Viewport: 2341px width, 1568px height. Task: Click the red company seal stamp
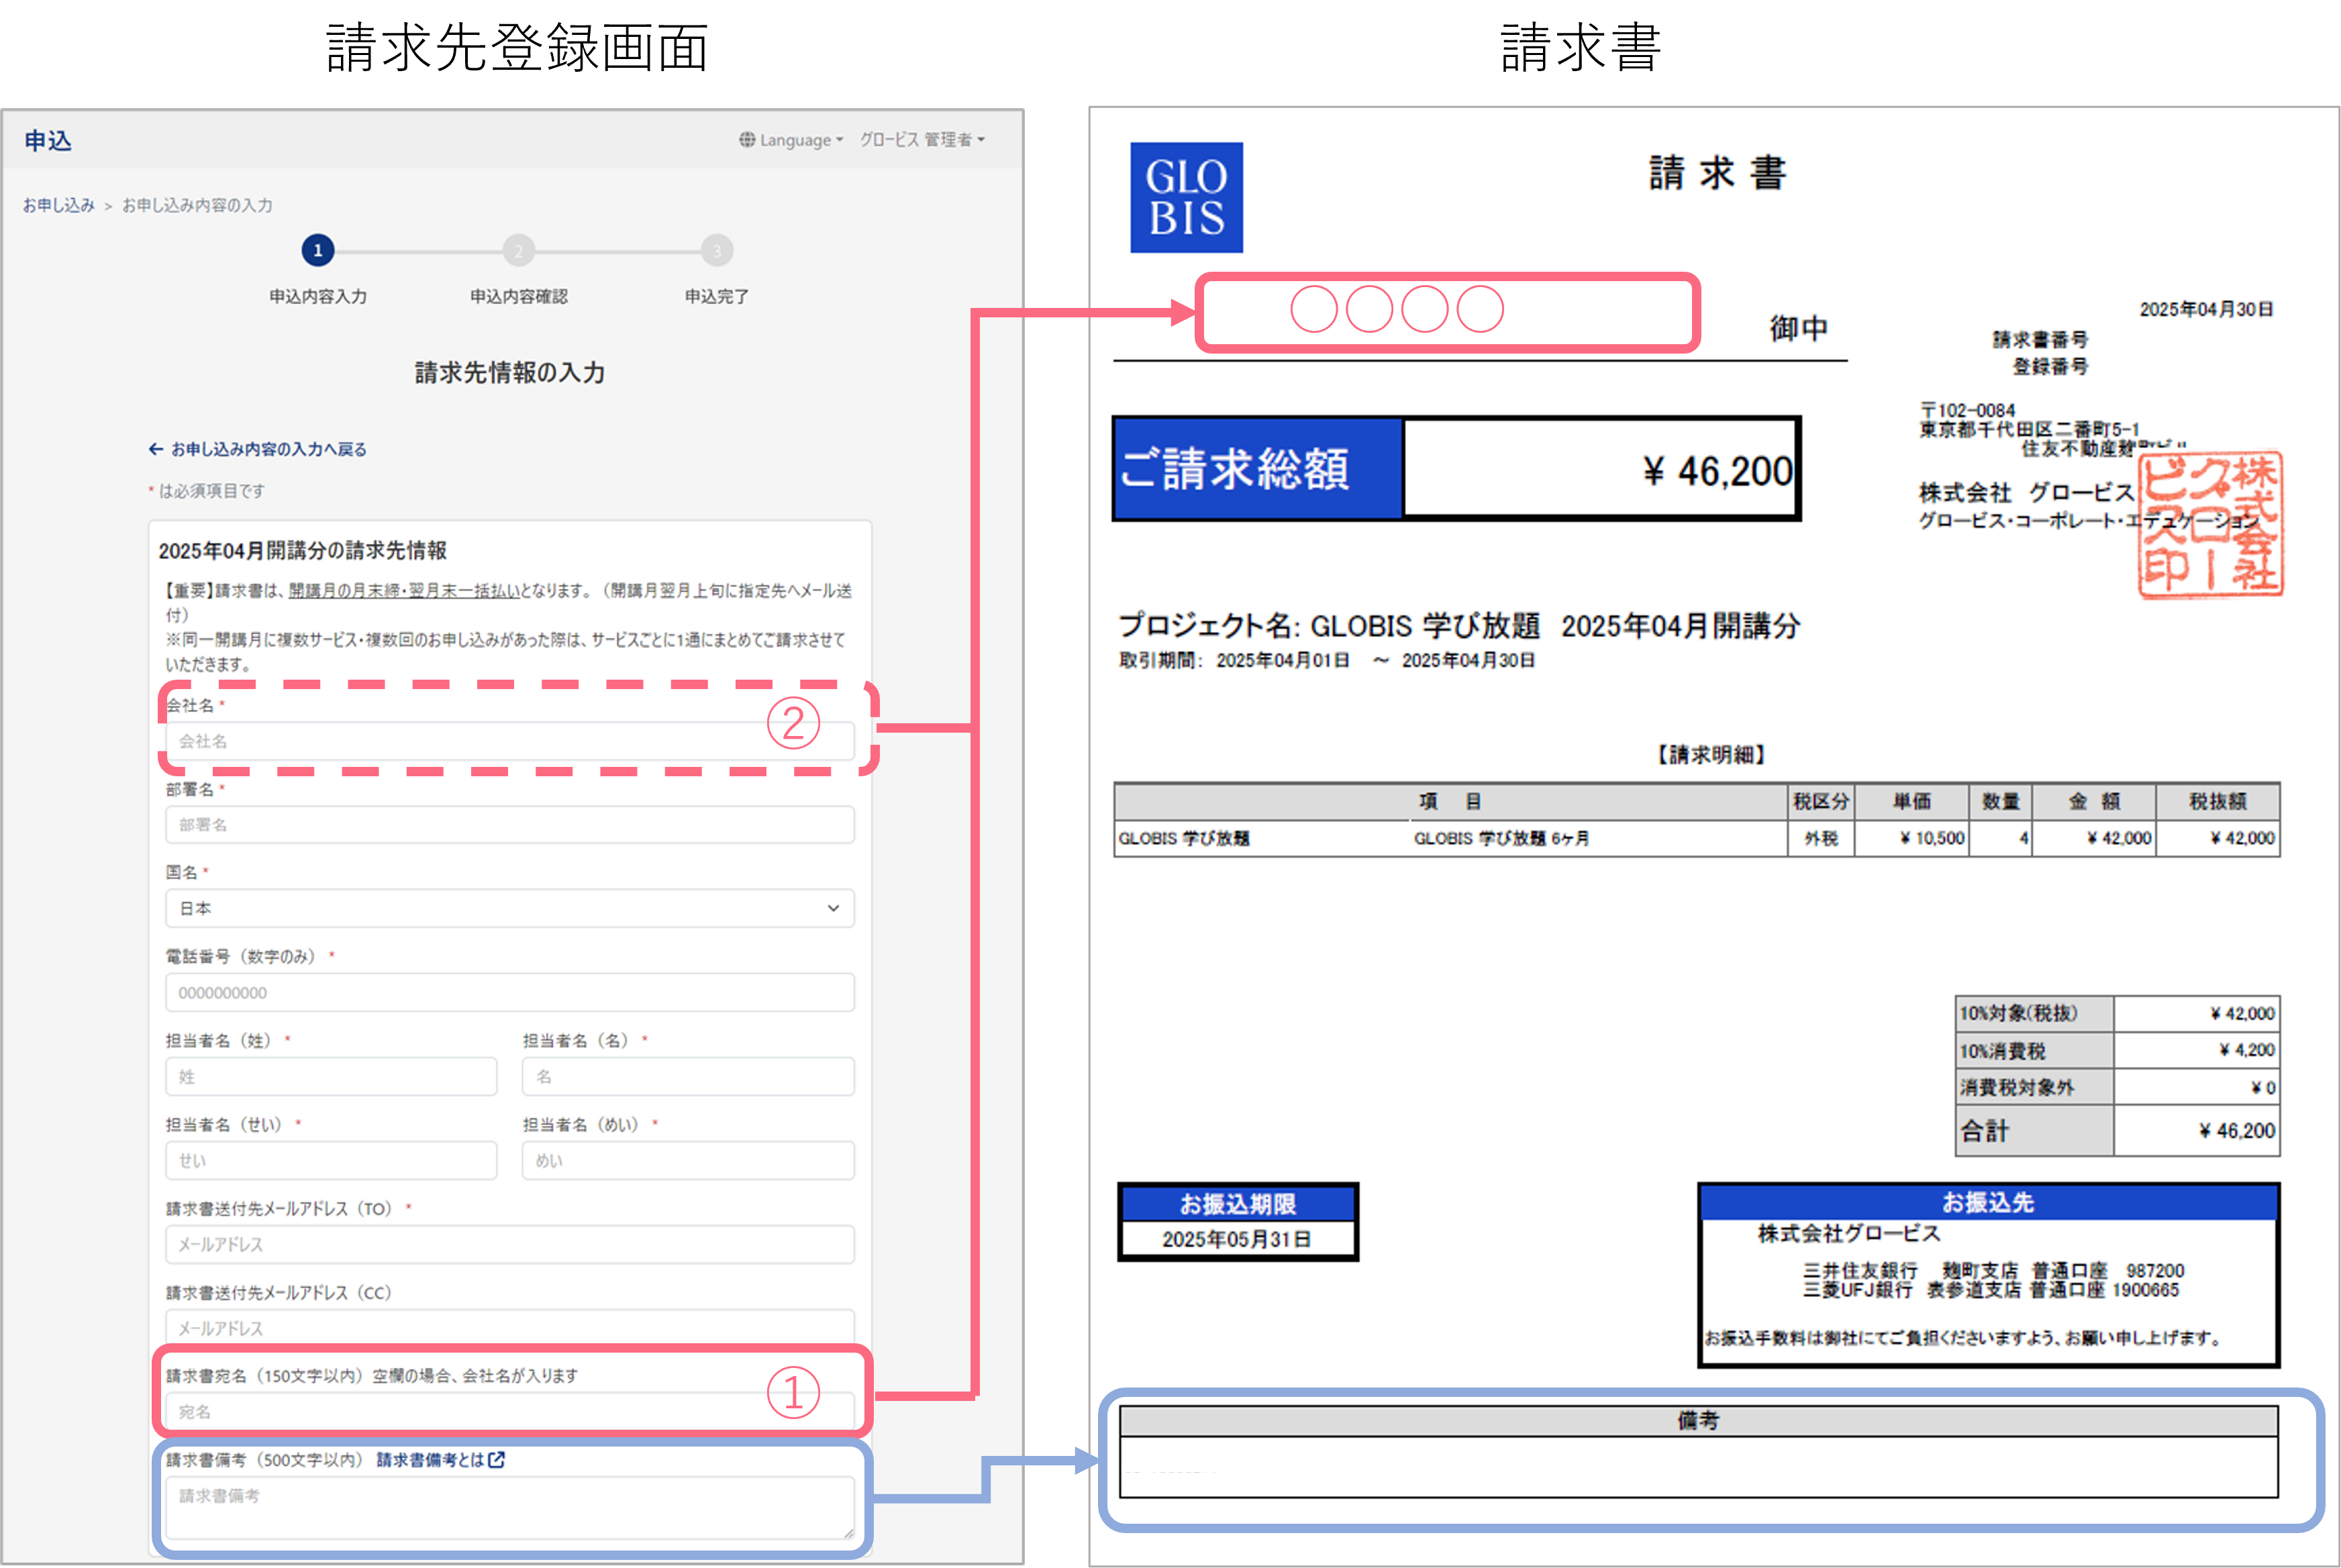click(x=2210, y=525)
